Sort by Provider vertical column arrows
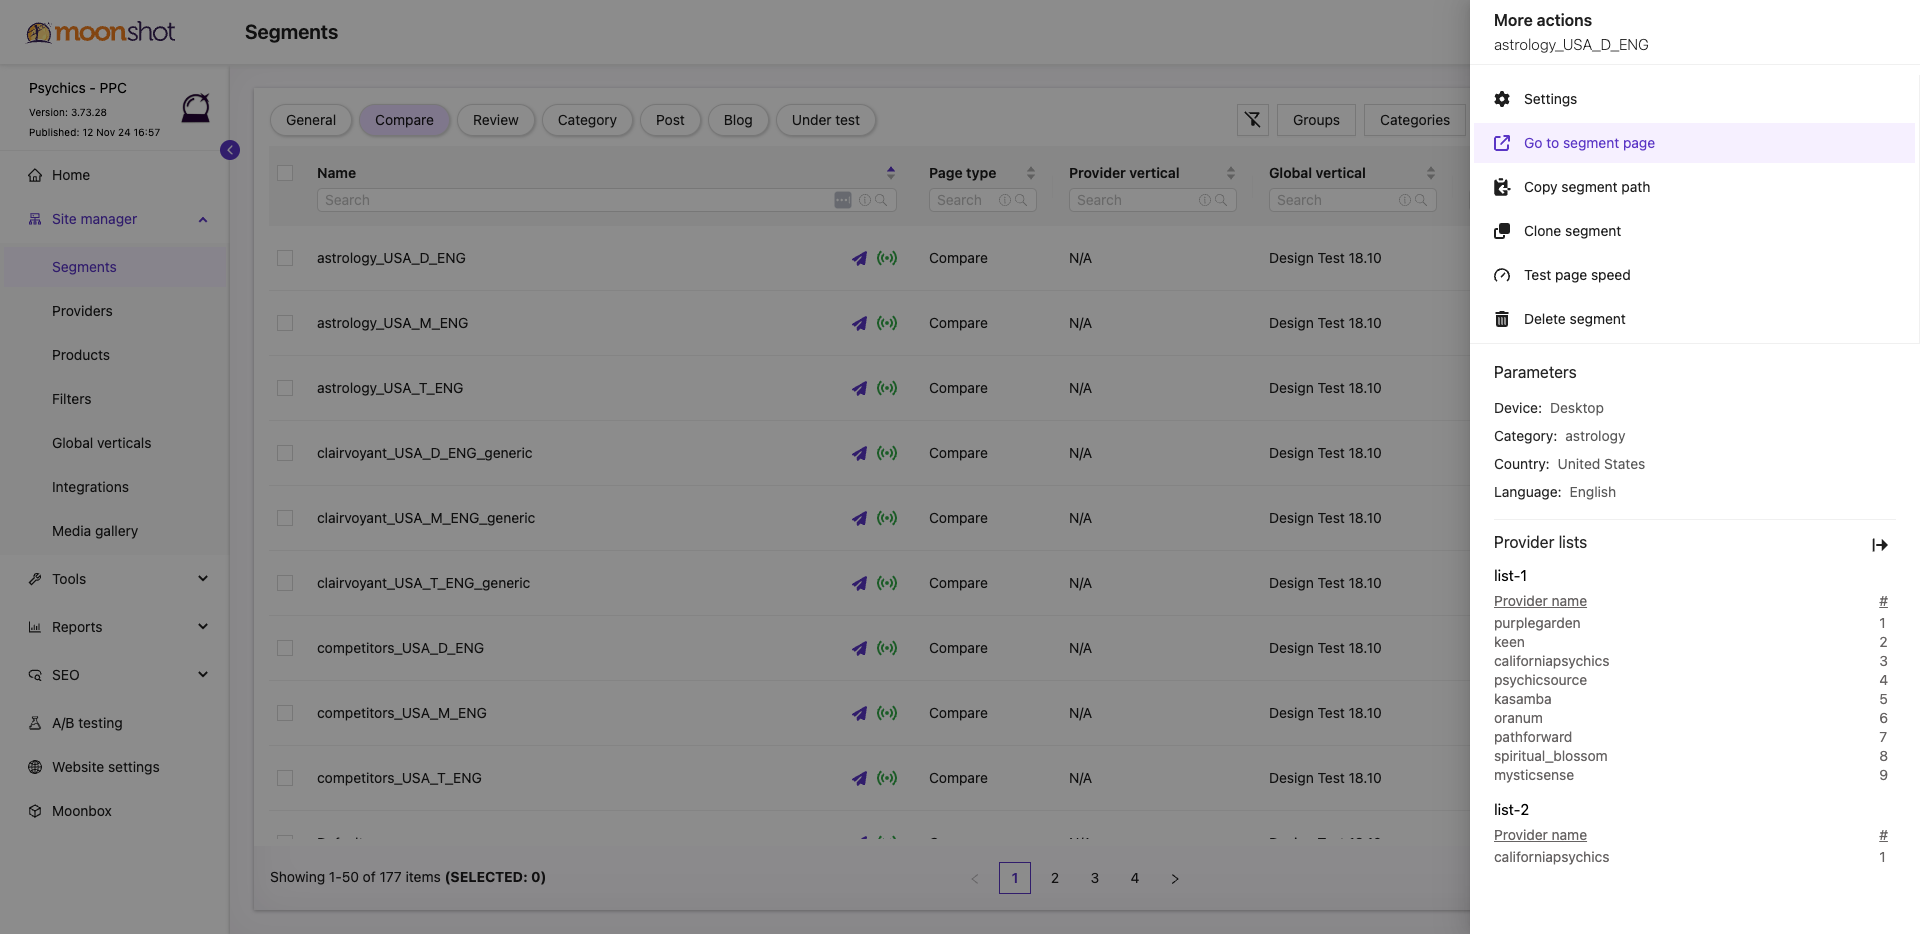This screenshot has width=1920, height=934. [1231, 173]
